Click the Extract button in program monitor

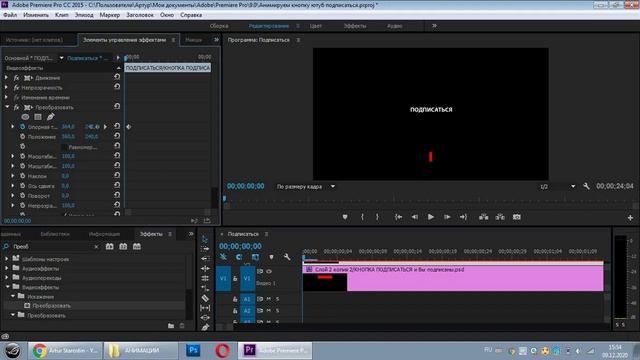click(500, 217)
